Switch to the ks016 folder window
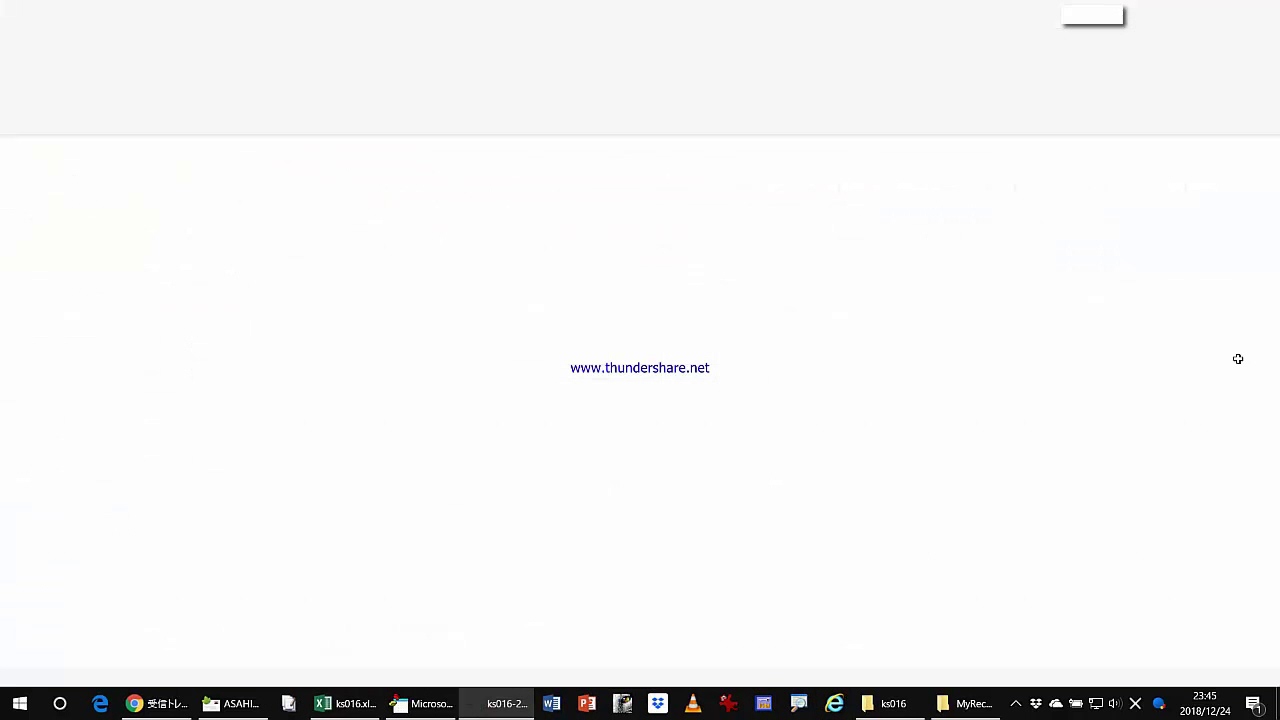The image size is (1280, 720). 884,704
